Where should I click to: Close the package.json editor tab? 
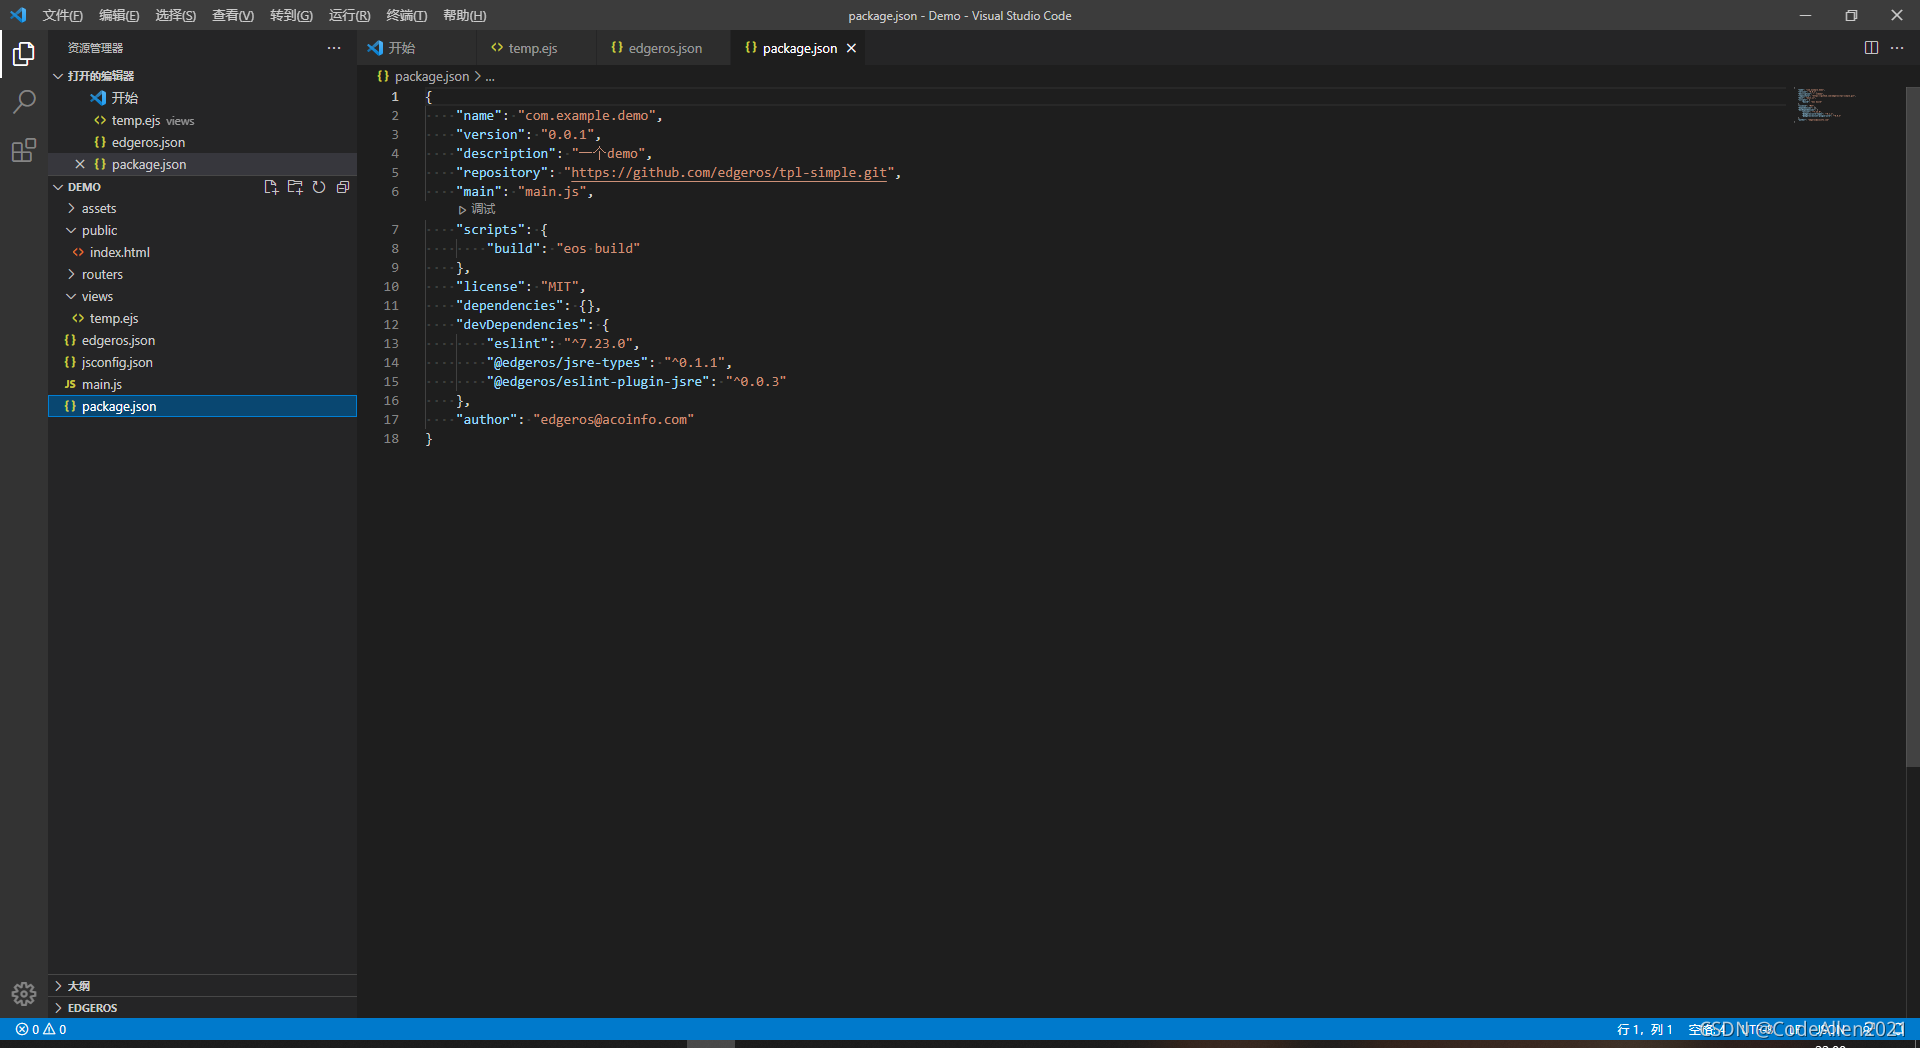[x=852, y=48]
